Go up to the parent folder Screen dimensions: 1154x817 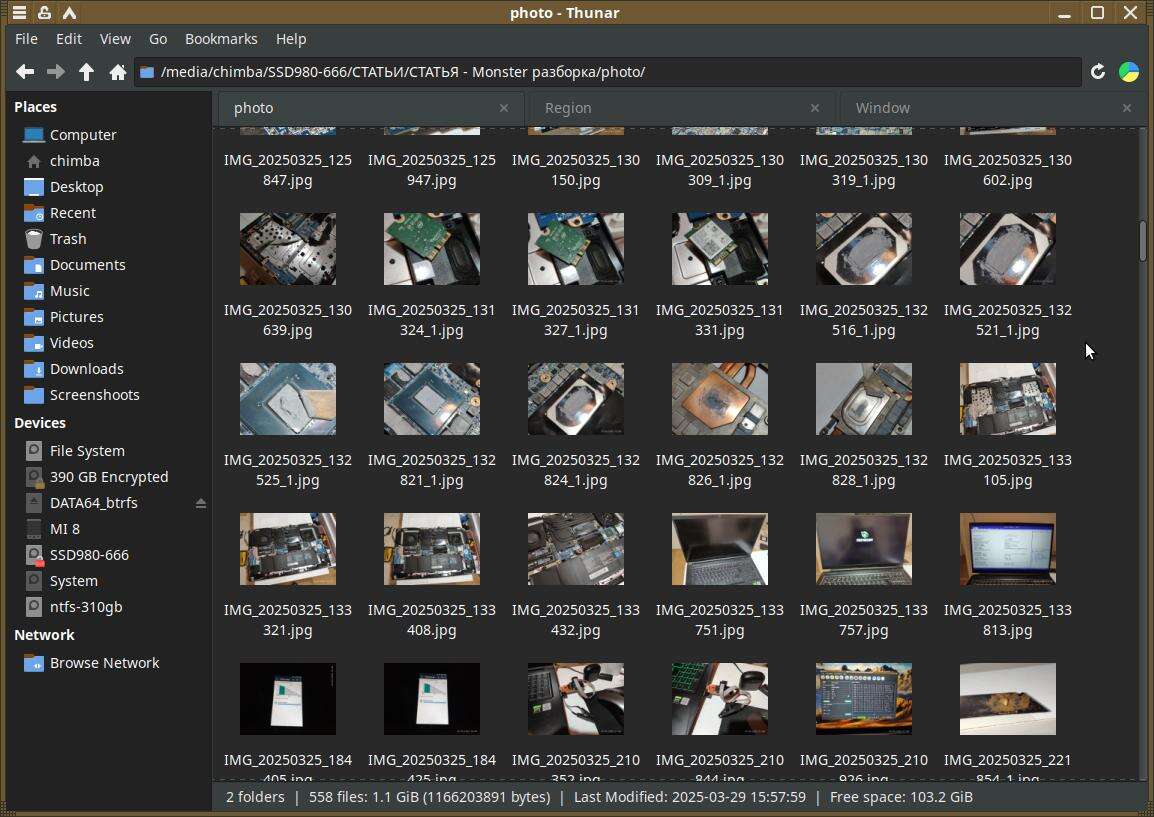click(x=87, y=72)
